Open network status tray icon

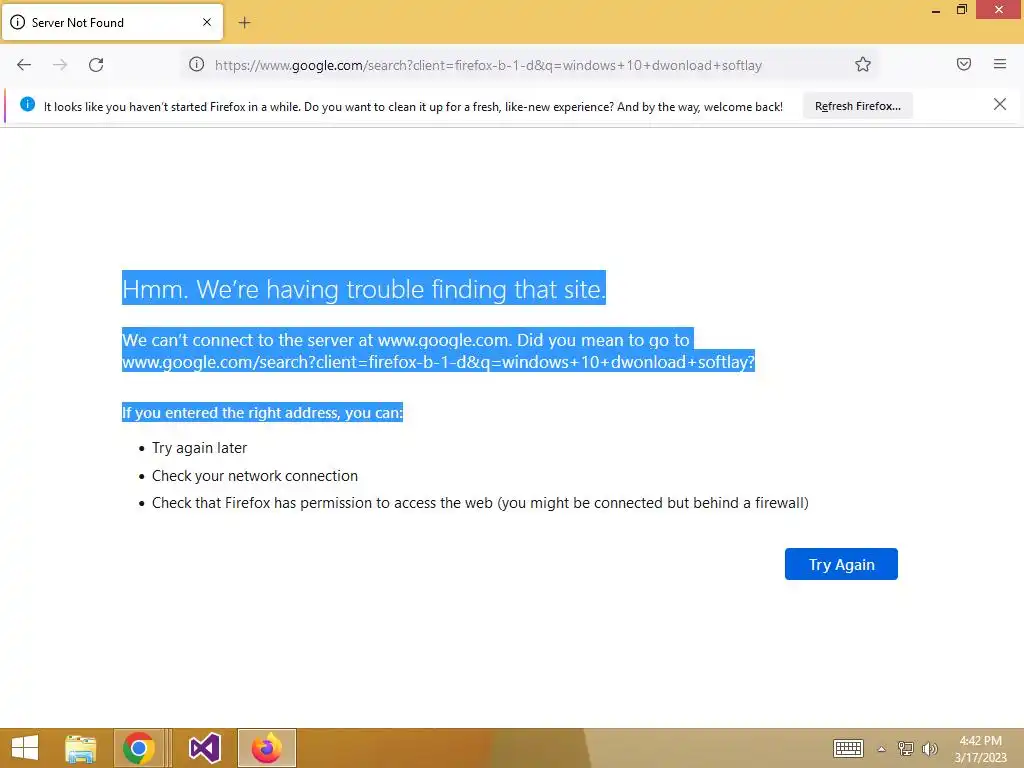[x=906, y=749]
